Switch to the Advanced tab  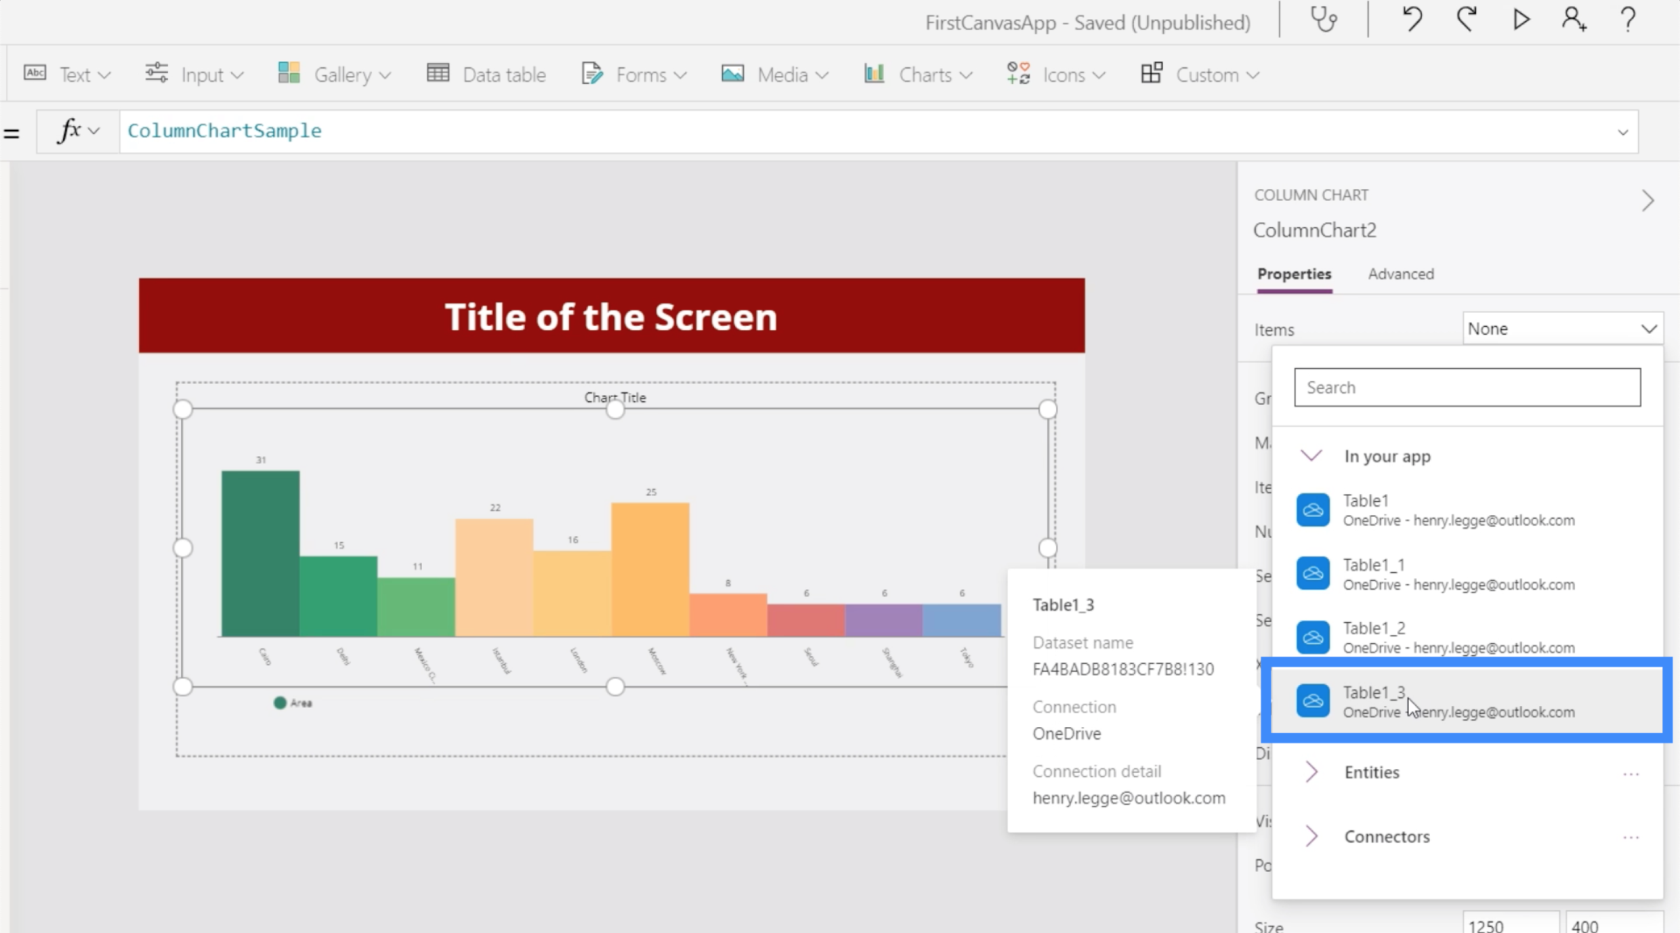point(1400,274)
